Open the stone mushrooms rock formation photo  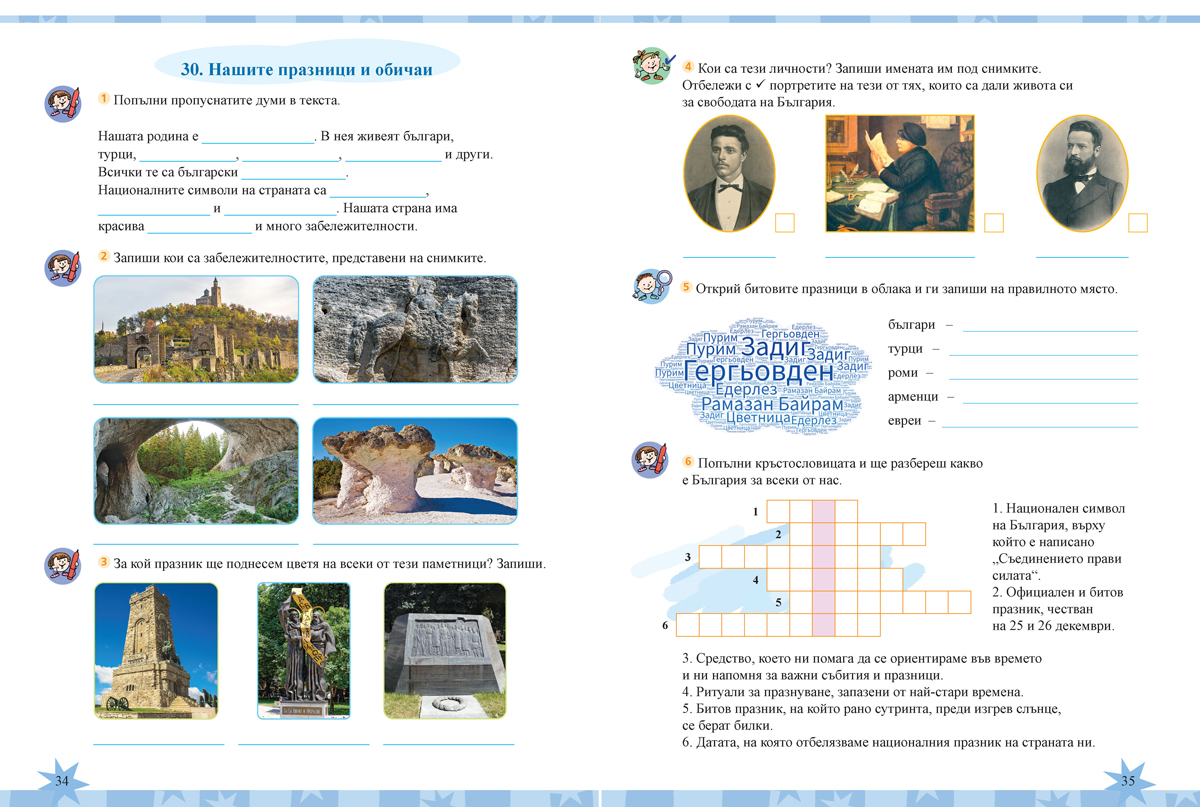(x=415, y=471)
